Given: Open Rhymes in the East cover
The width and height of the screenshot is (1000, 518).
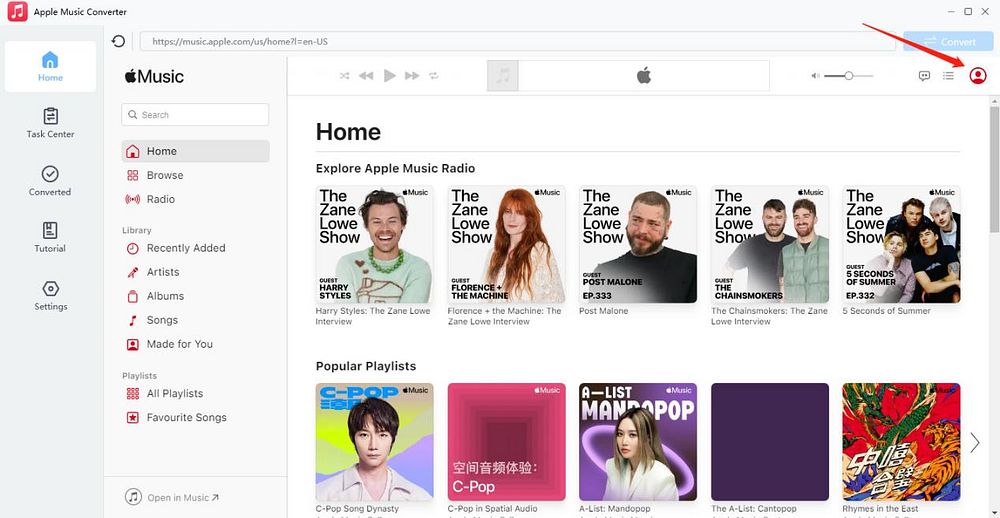Looking at the screenshot, I should (x=901, y=441).
